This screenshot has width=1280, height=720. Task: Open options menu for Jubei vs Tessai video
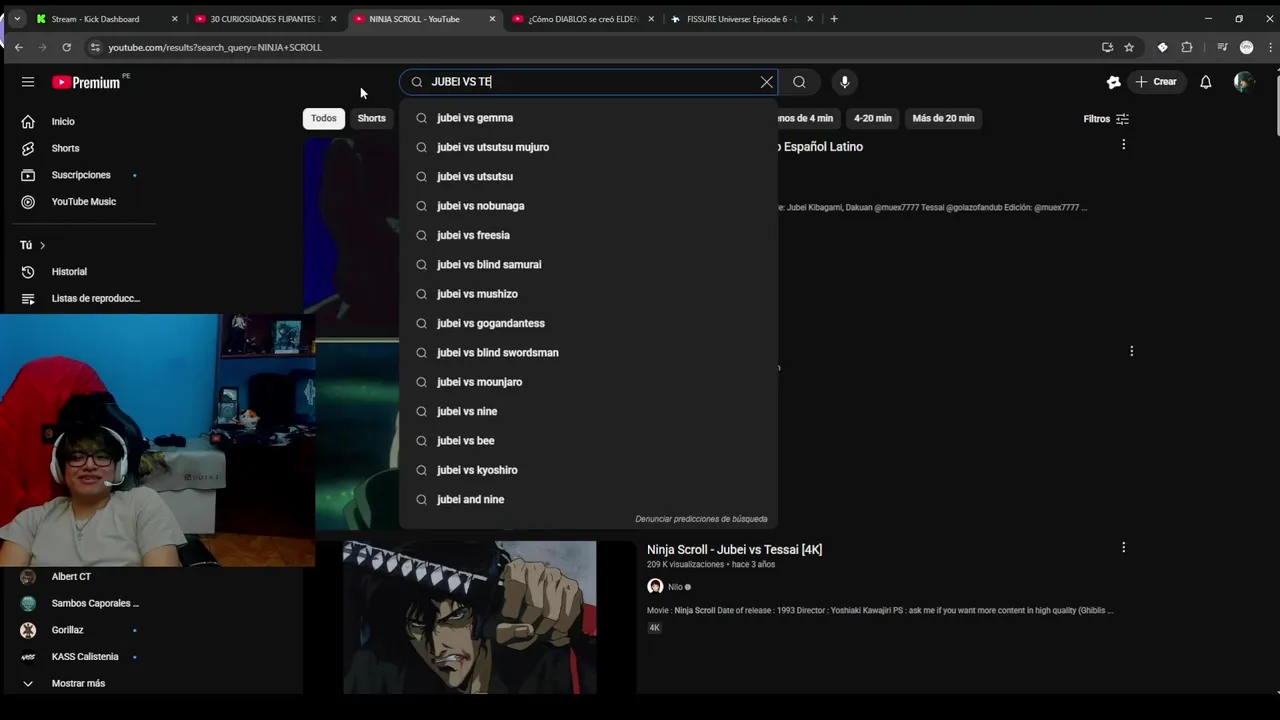click(1124, 548)
